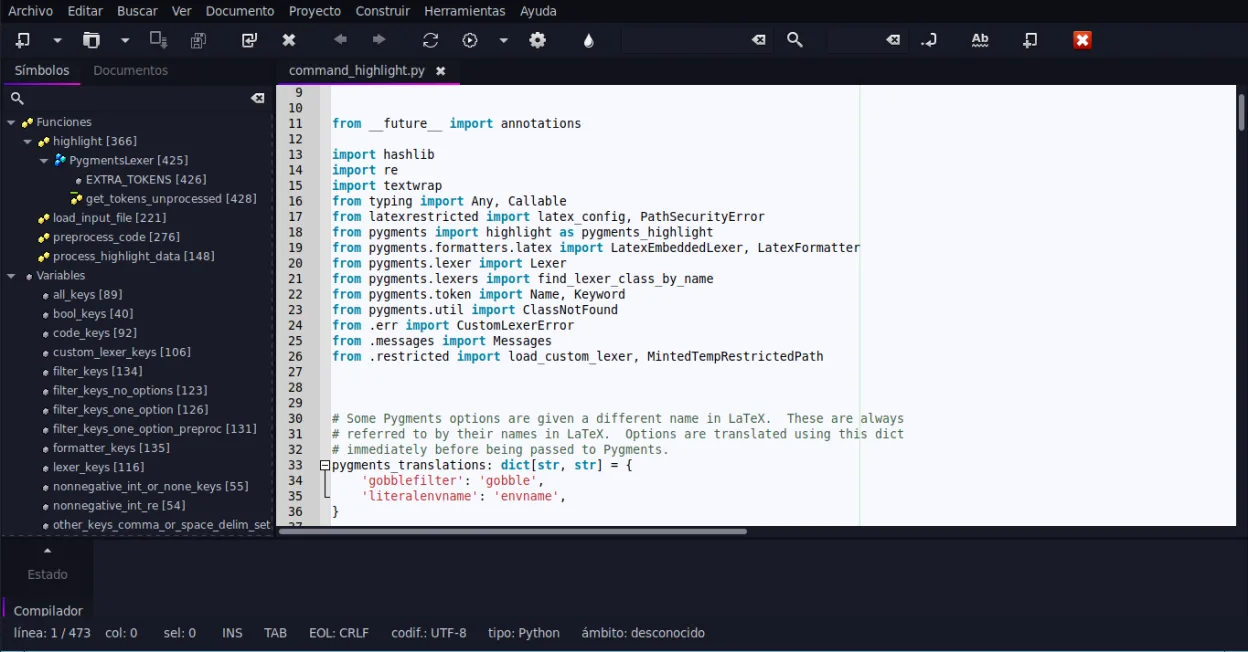1248x652 pixels.
Task: Select the command_highlight.py editor tab
Action: pos(357,71)
